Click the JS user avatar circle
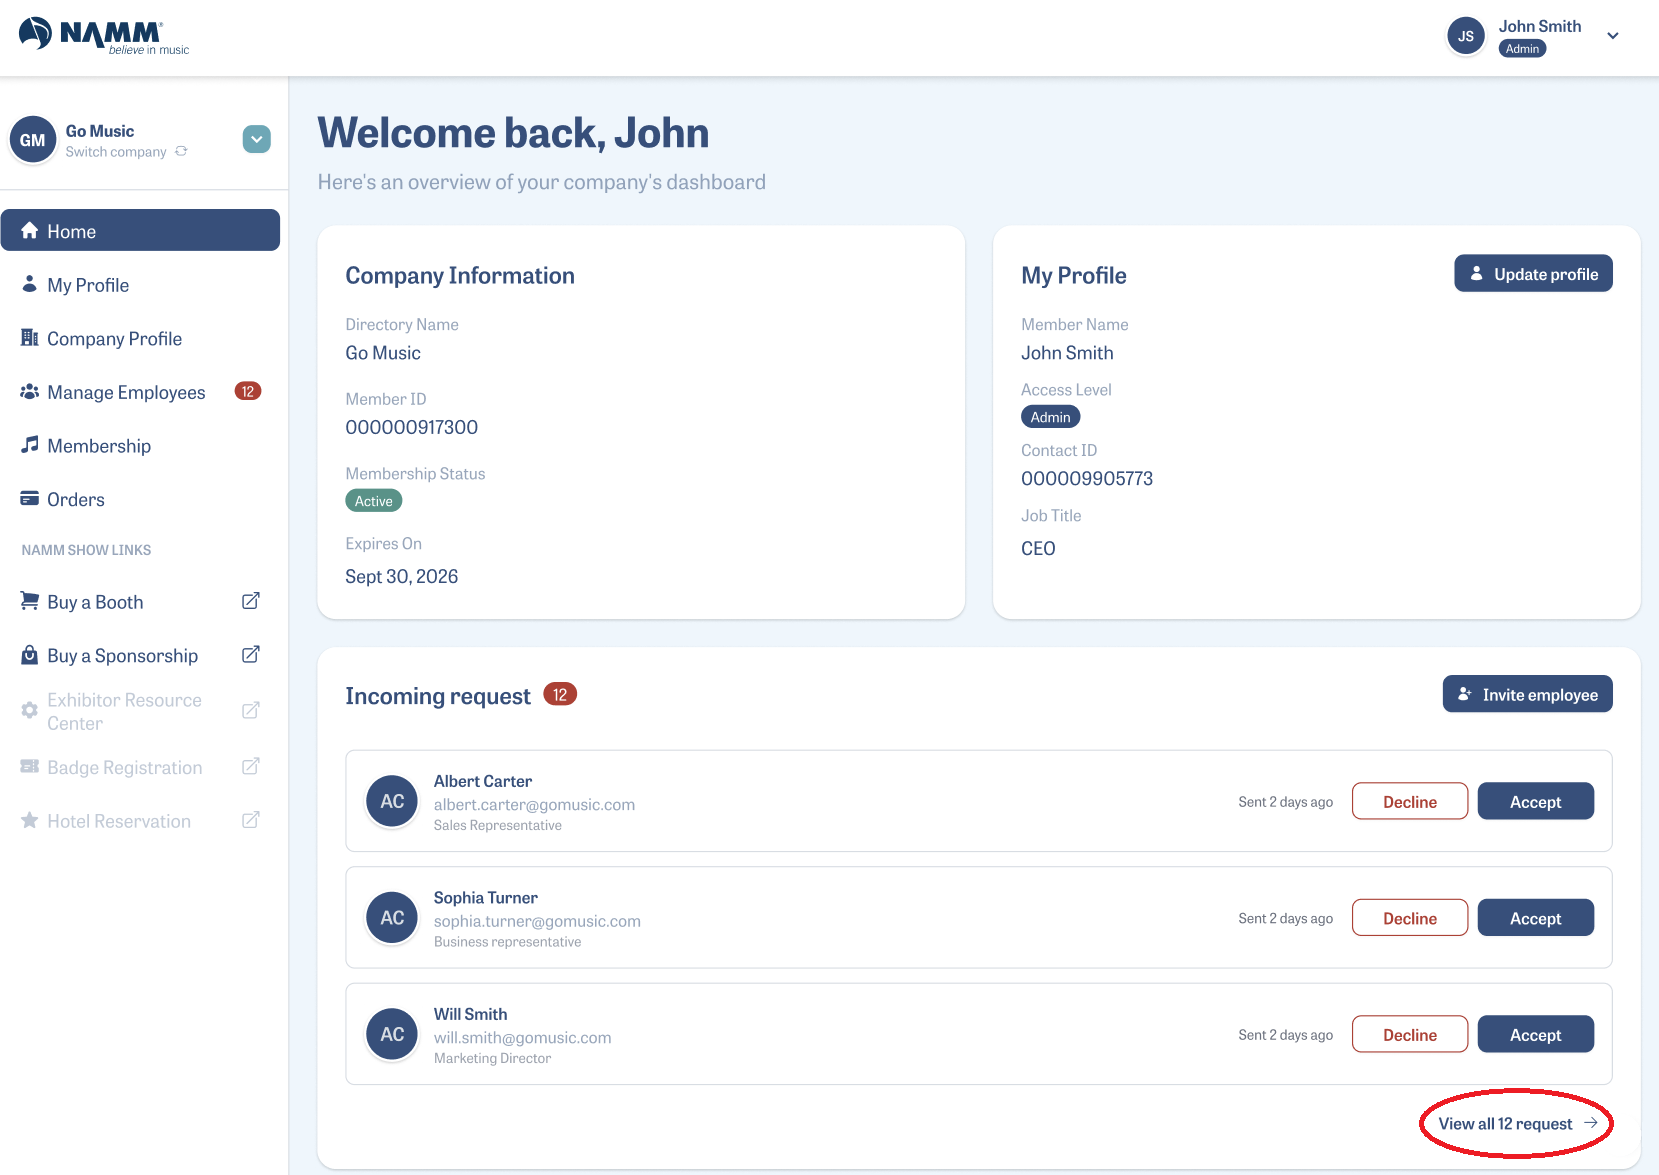This screenshot has height=1175, width=1659. click(1465, 36)
